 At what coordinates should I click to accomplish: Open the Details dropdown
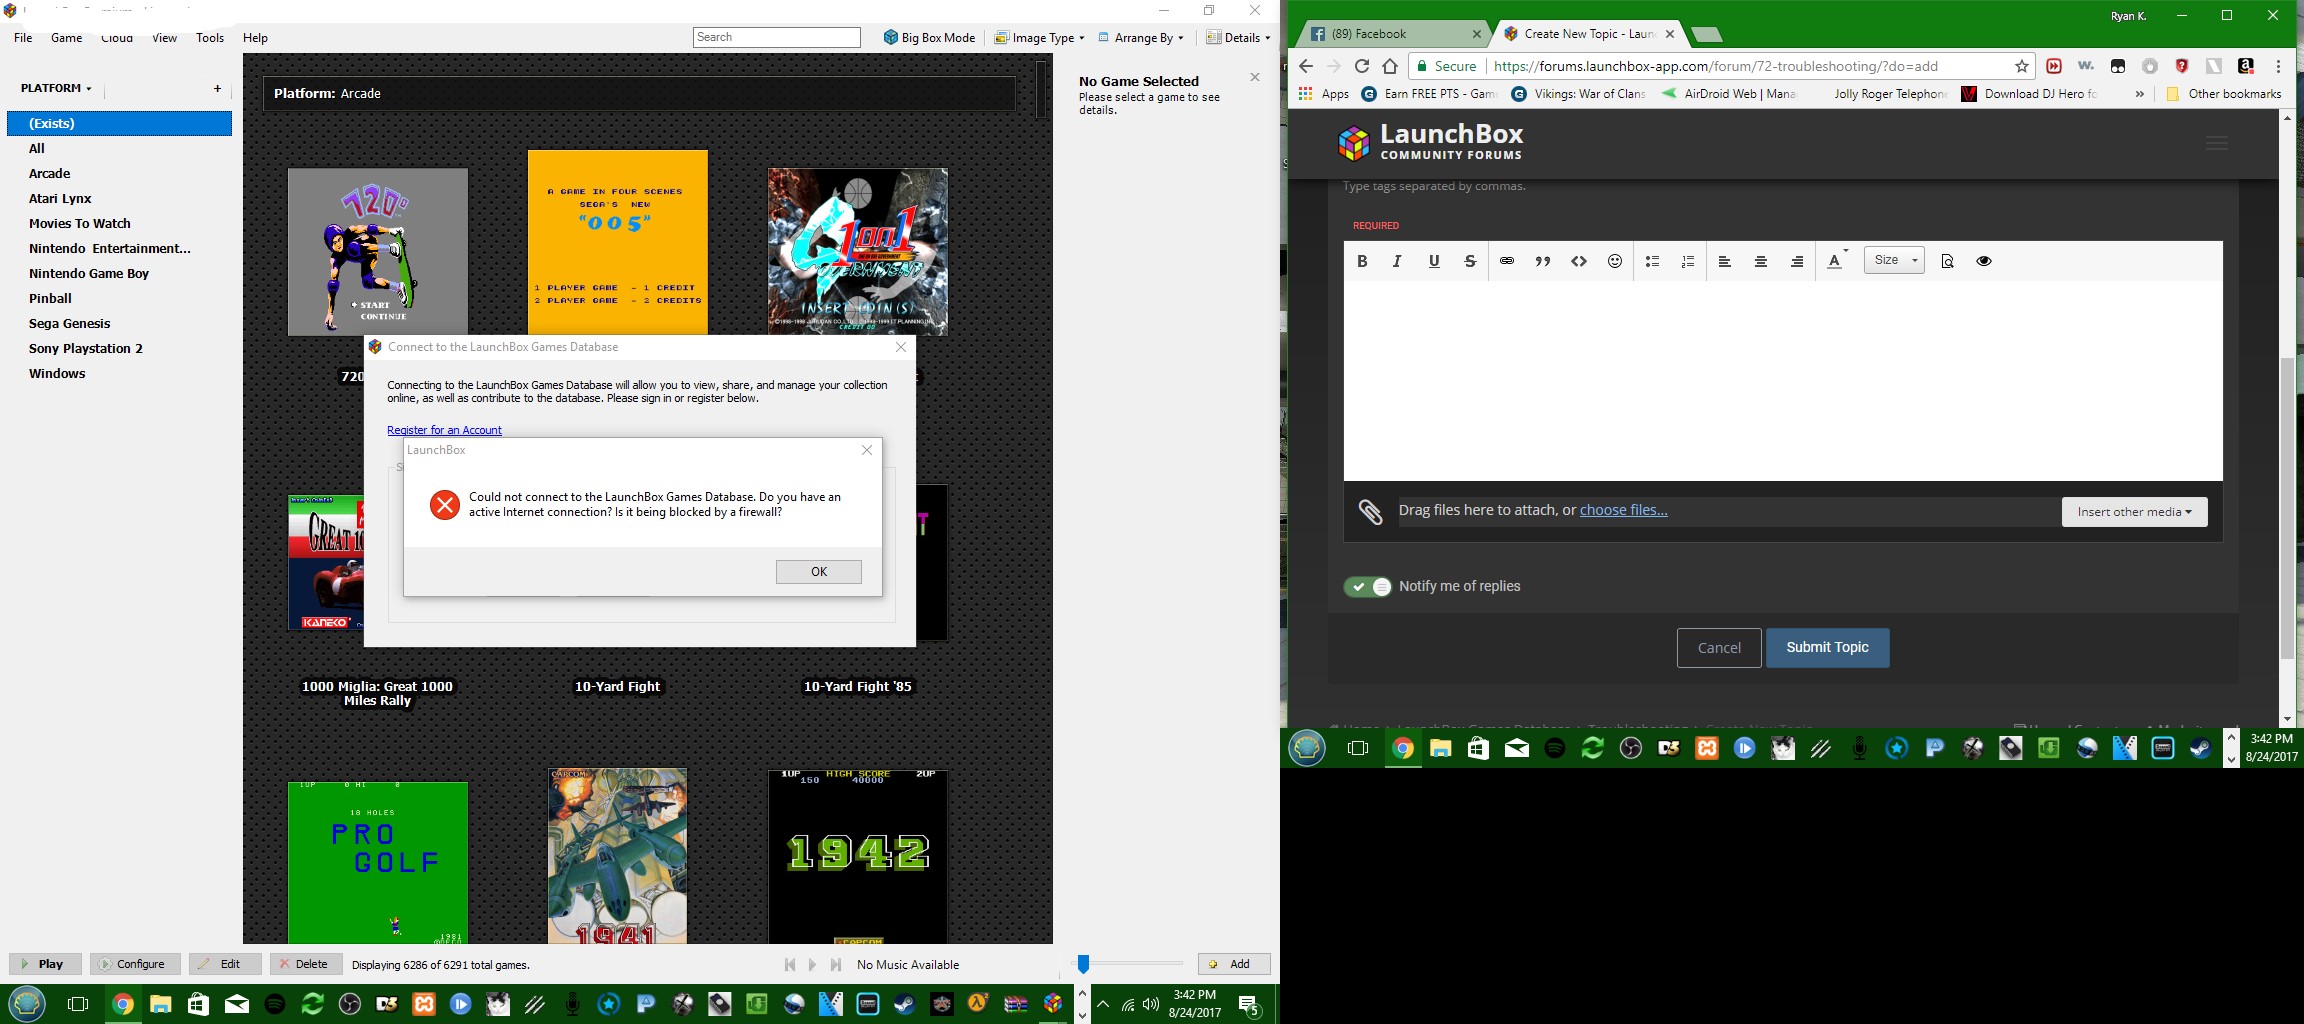1238,38
